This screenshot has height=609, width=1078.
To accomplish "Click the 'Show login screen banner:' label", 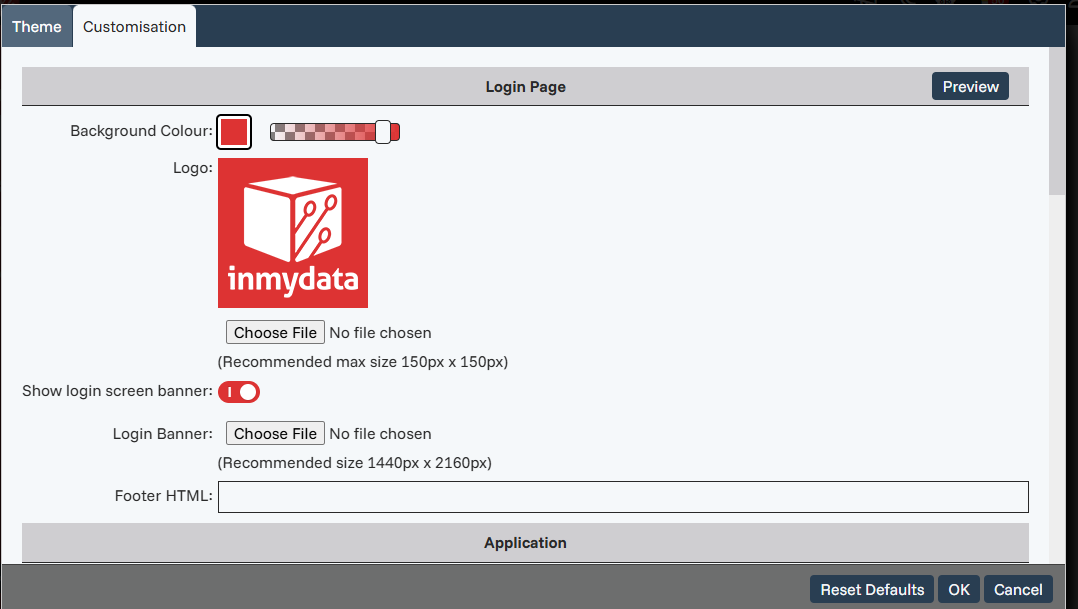I will point(118,391).
